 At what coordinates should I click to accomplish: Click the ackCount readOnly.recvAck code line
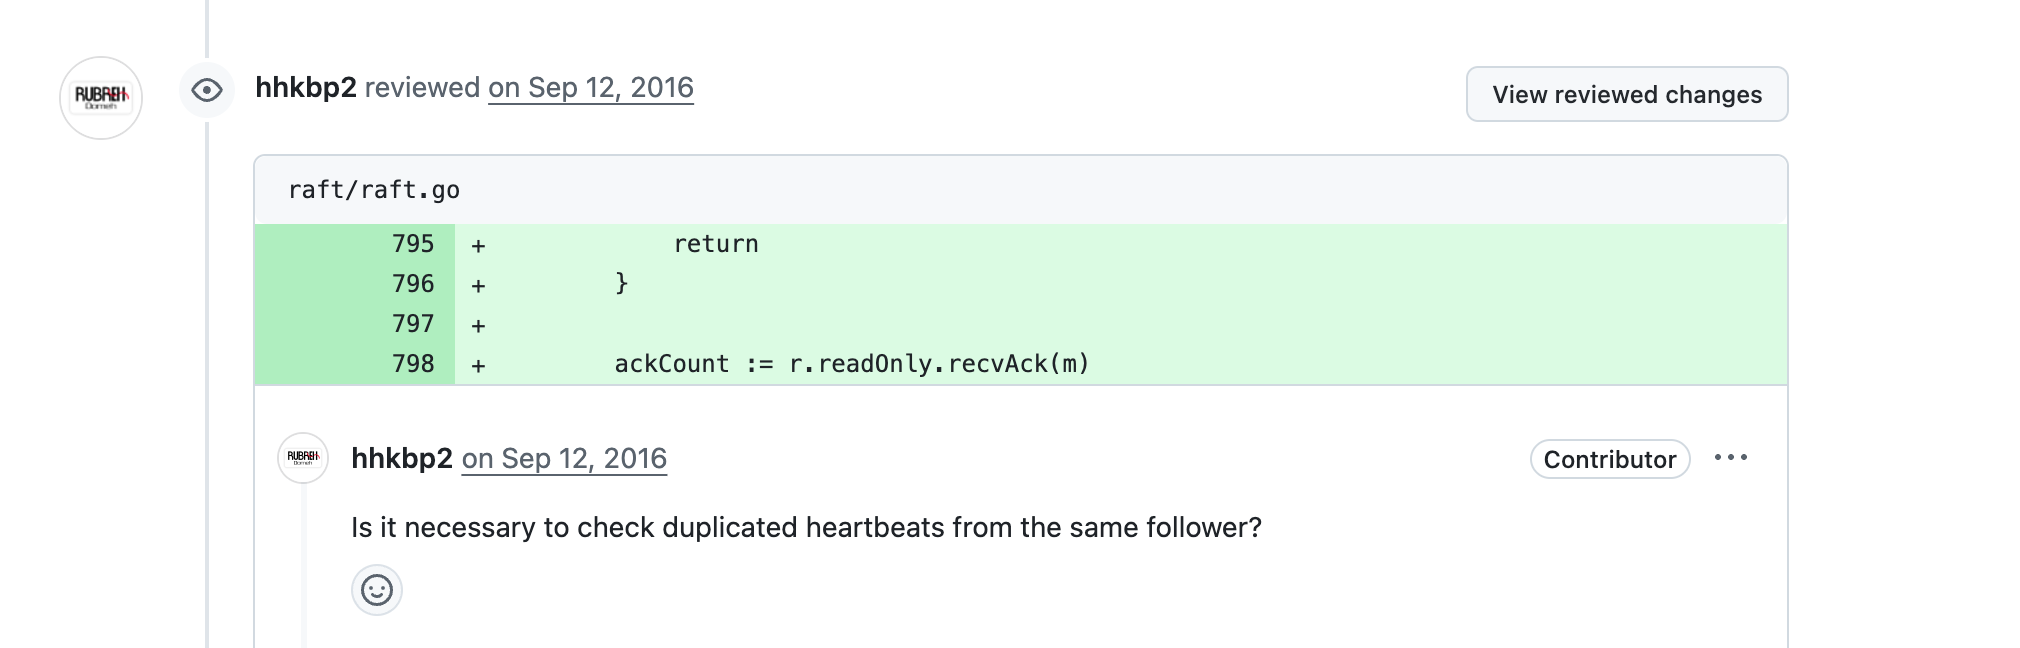[851, 364]
